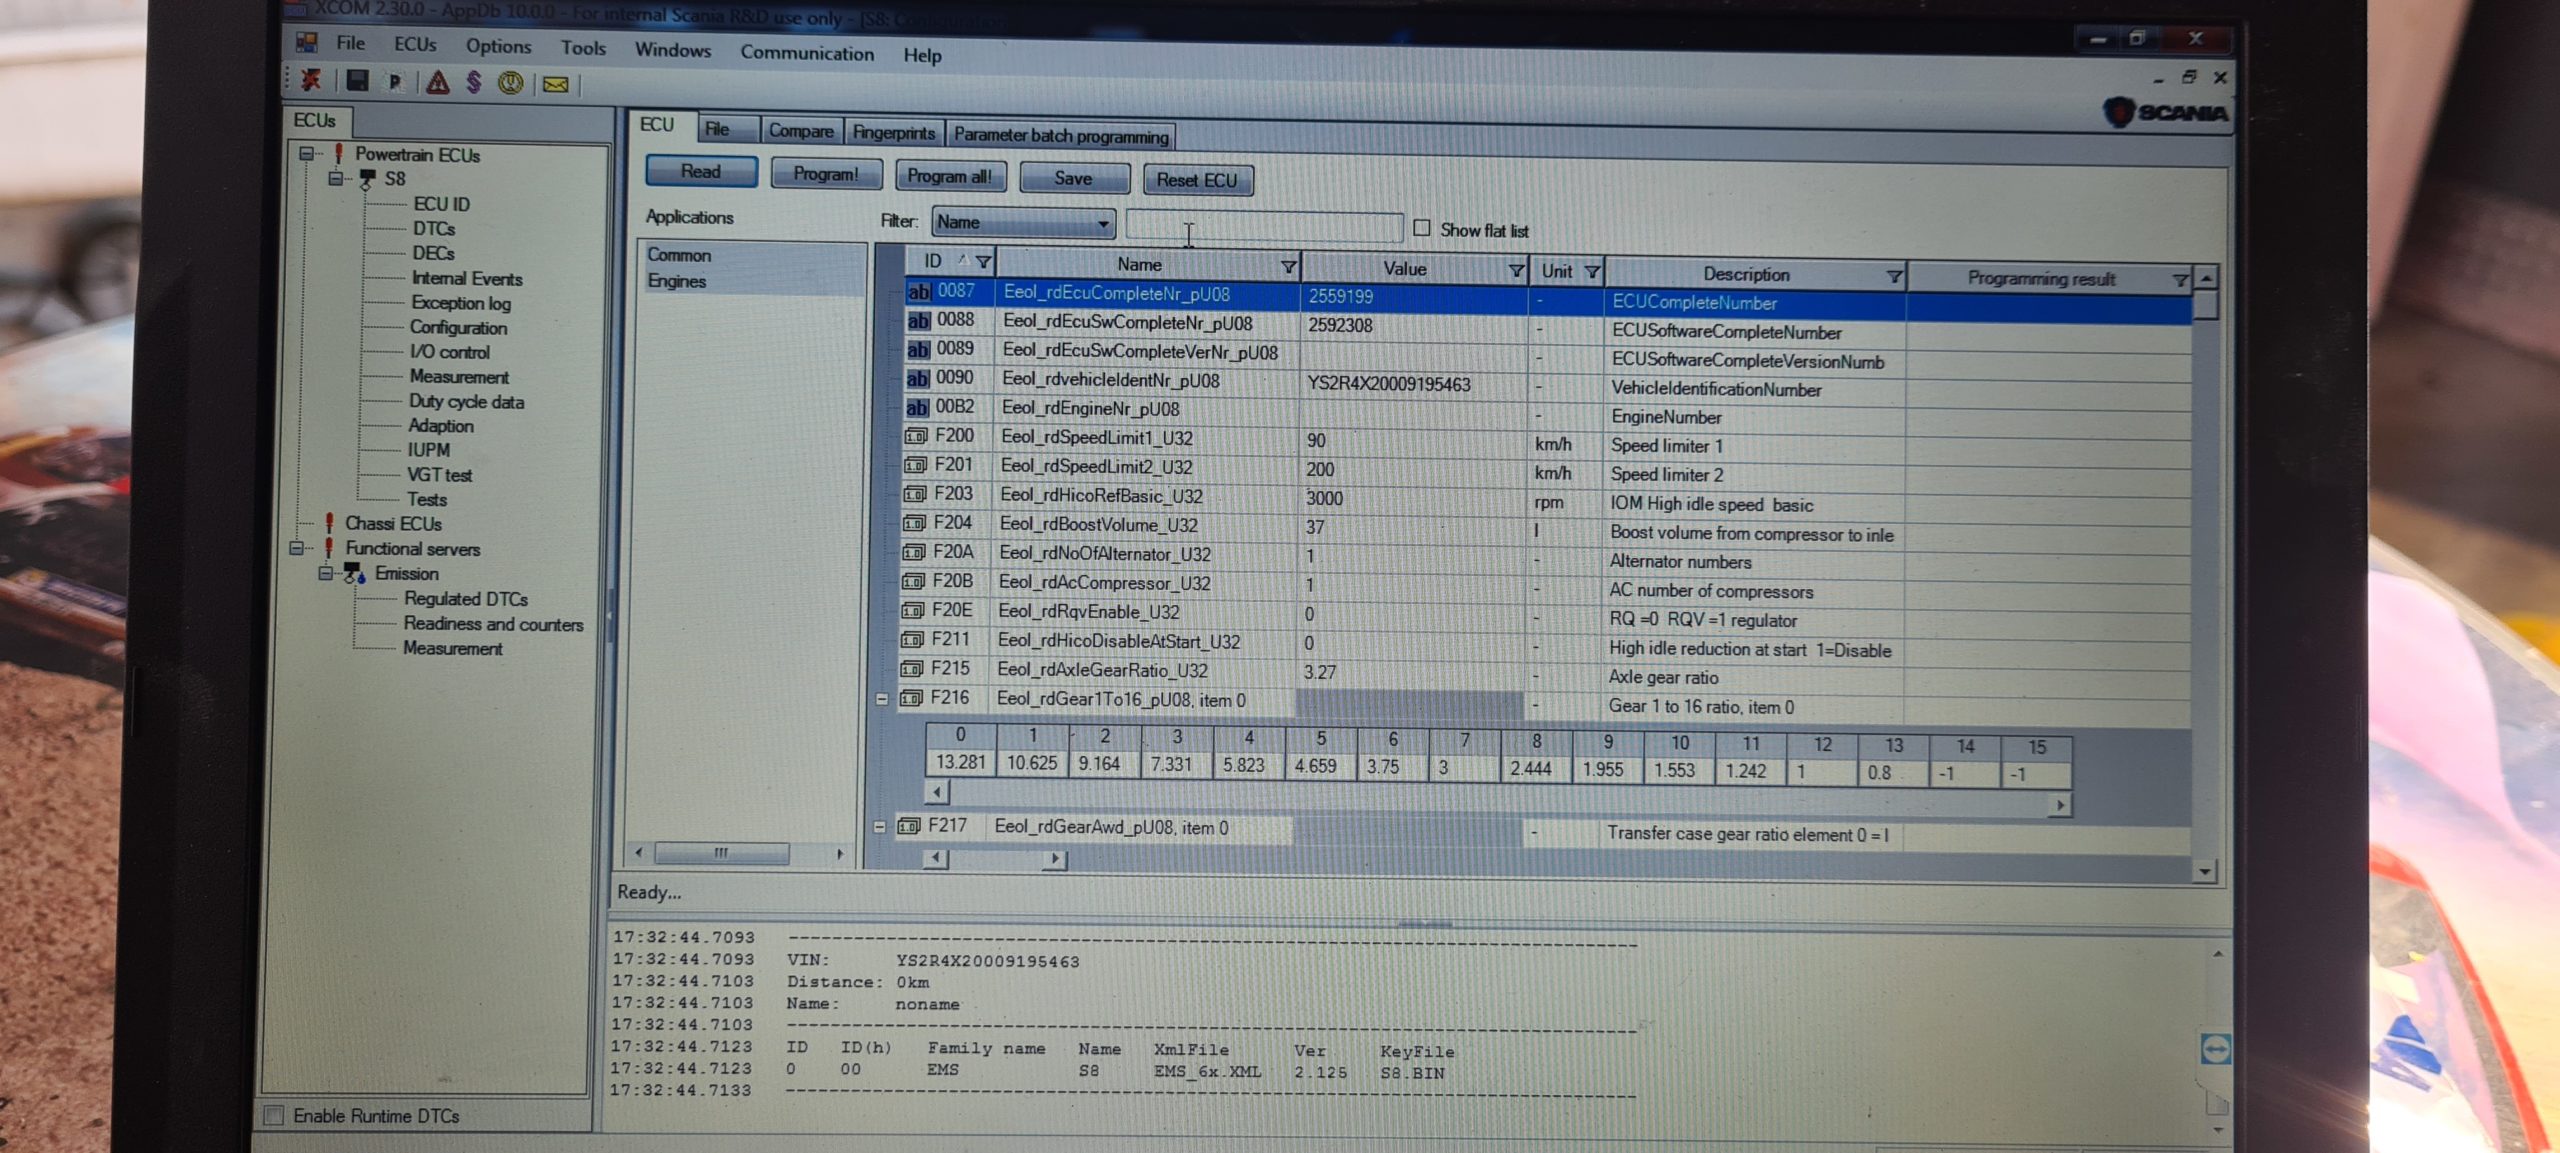Screen dimensions: 2560x1153
Task: Open the Tools menu
Action: pyautogui.click(x=583, y=48)
